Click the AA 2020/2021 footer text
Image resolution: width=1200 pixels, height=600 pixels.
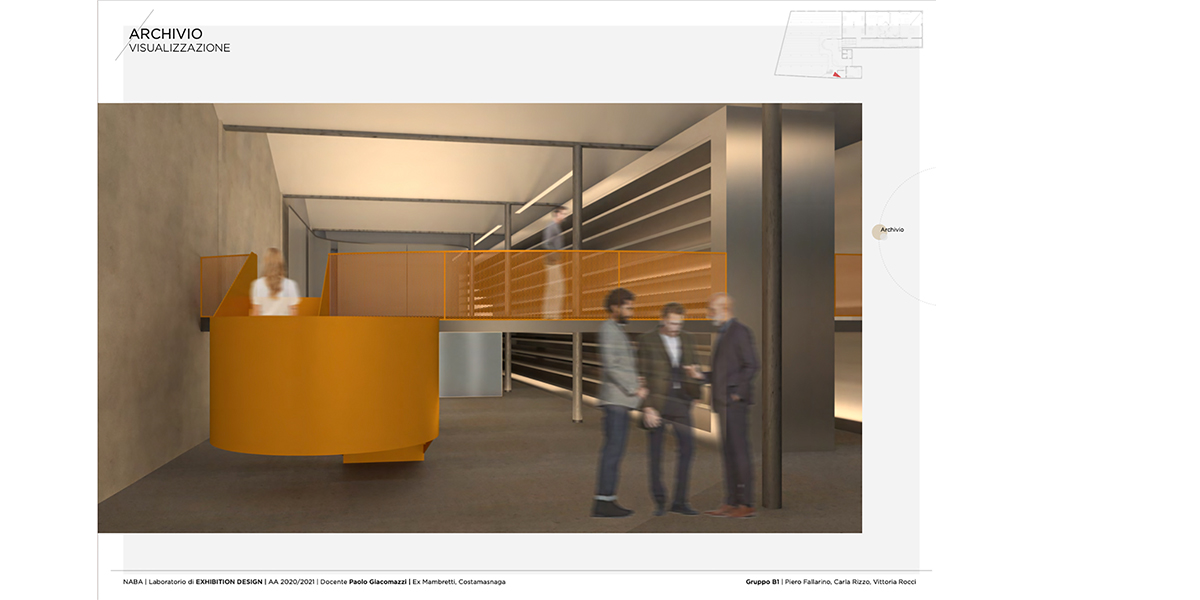291,582
